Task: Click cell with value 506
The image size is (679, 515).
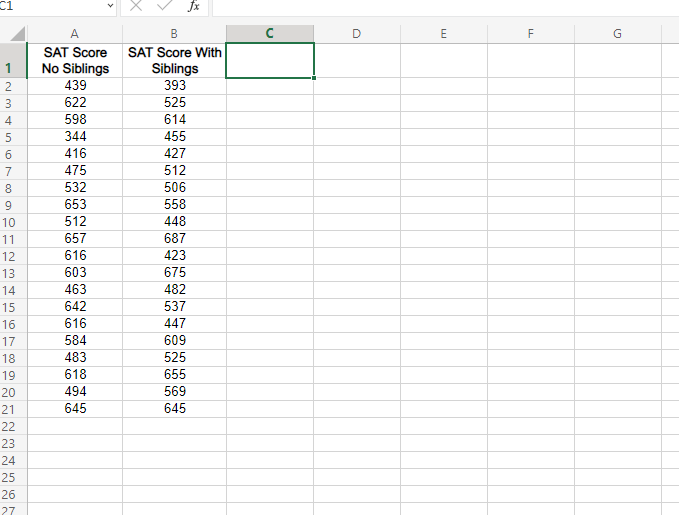Action: [x=175, y=188]
